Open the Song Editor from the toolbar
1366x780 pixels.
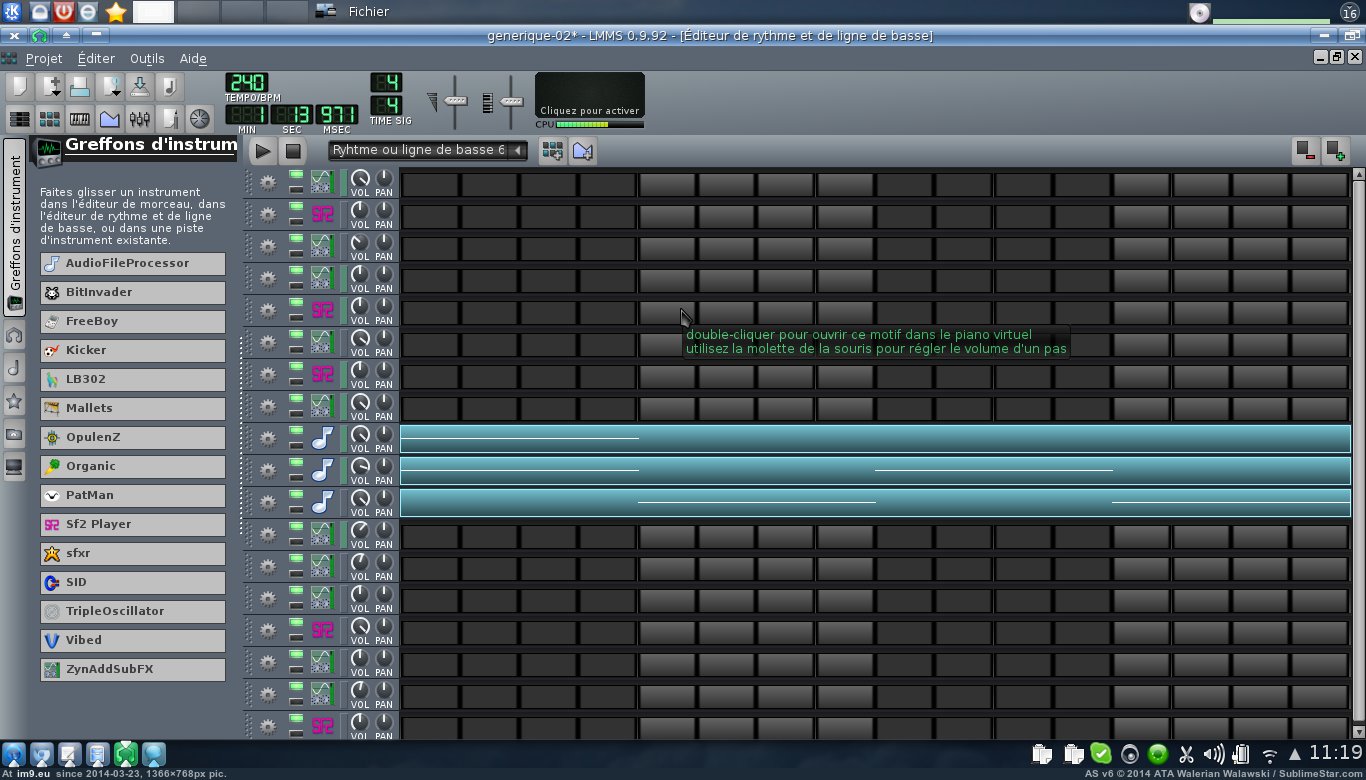(19, 119)
